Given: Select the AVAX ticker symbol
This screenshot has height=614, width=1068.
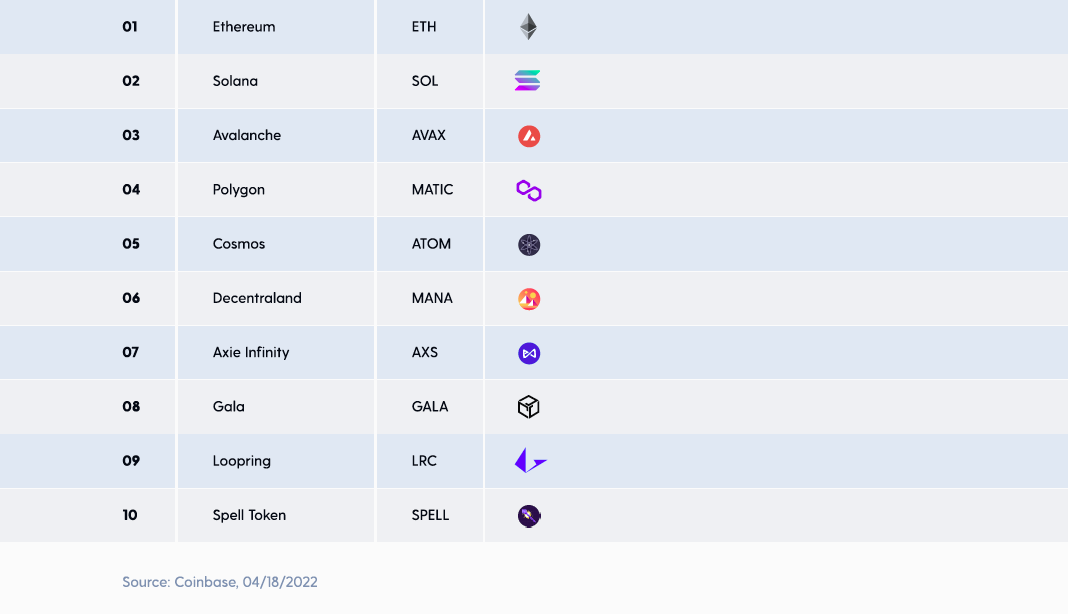Looking at the screenshot, I should click(428, 135).
